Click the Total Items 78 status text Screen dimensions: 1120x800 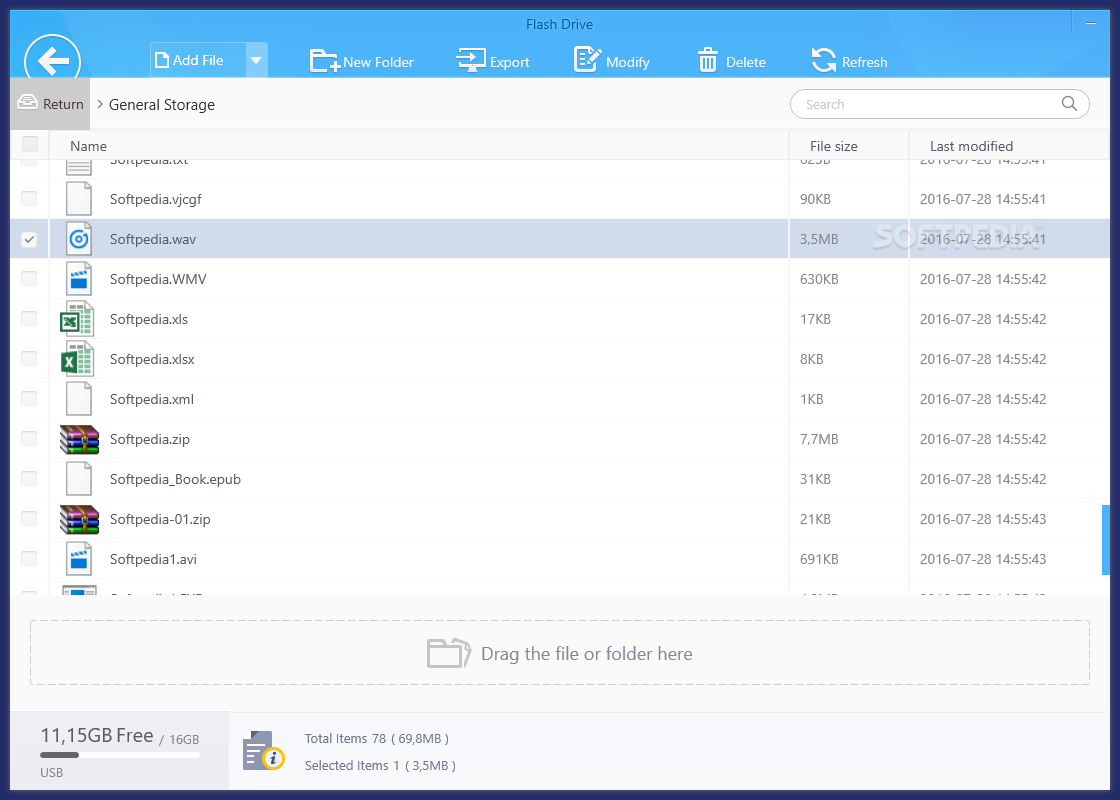[x=376, y=739]
